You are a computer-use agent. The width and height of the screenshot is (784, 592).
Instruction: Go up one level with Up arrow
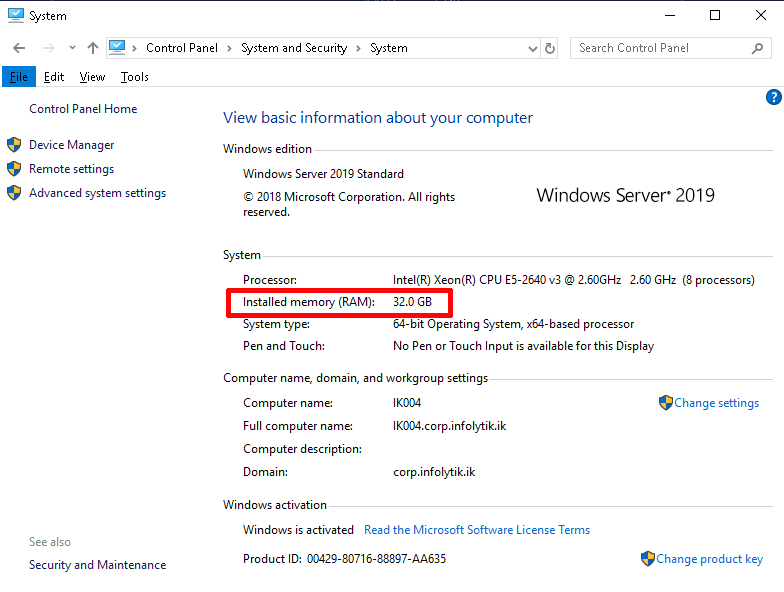coord(92,48)
